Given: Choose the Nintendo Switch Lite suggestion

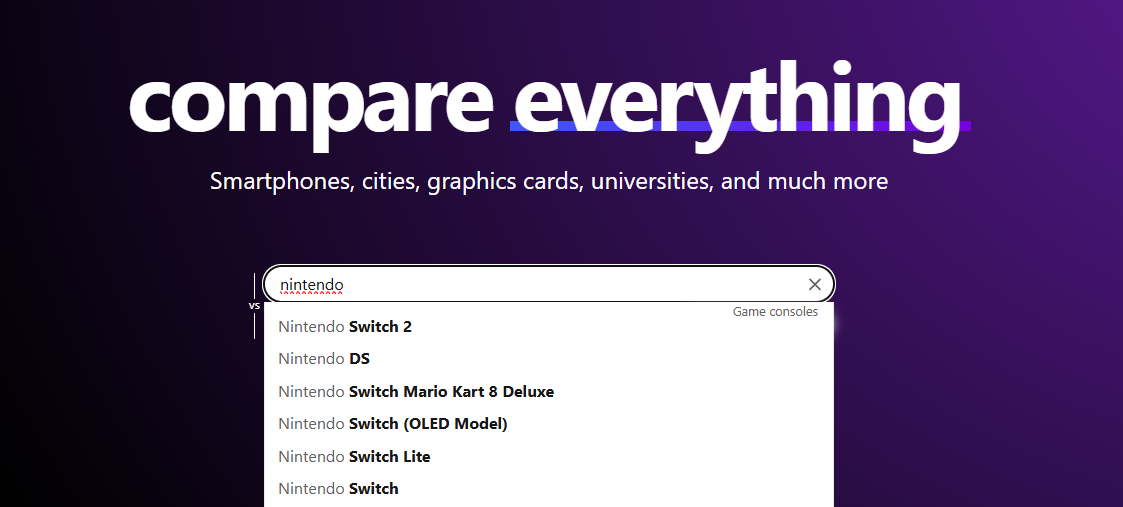Looking at the screenshot, I should point(354,457).
